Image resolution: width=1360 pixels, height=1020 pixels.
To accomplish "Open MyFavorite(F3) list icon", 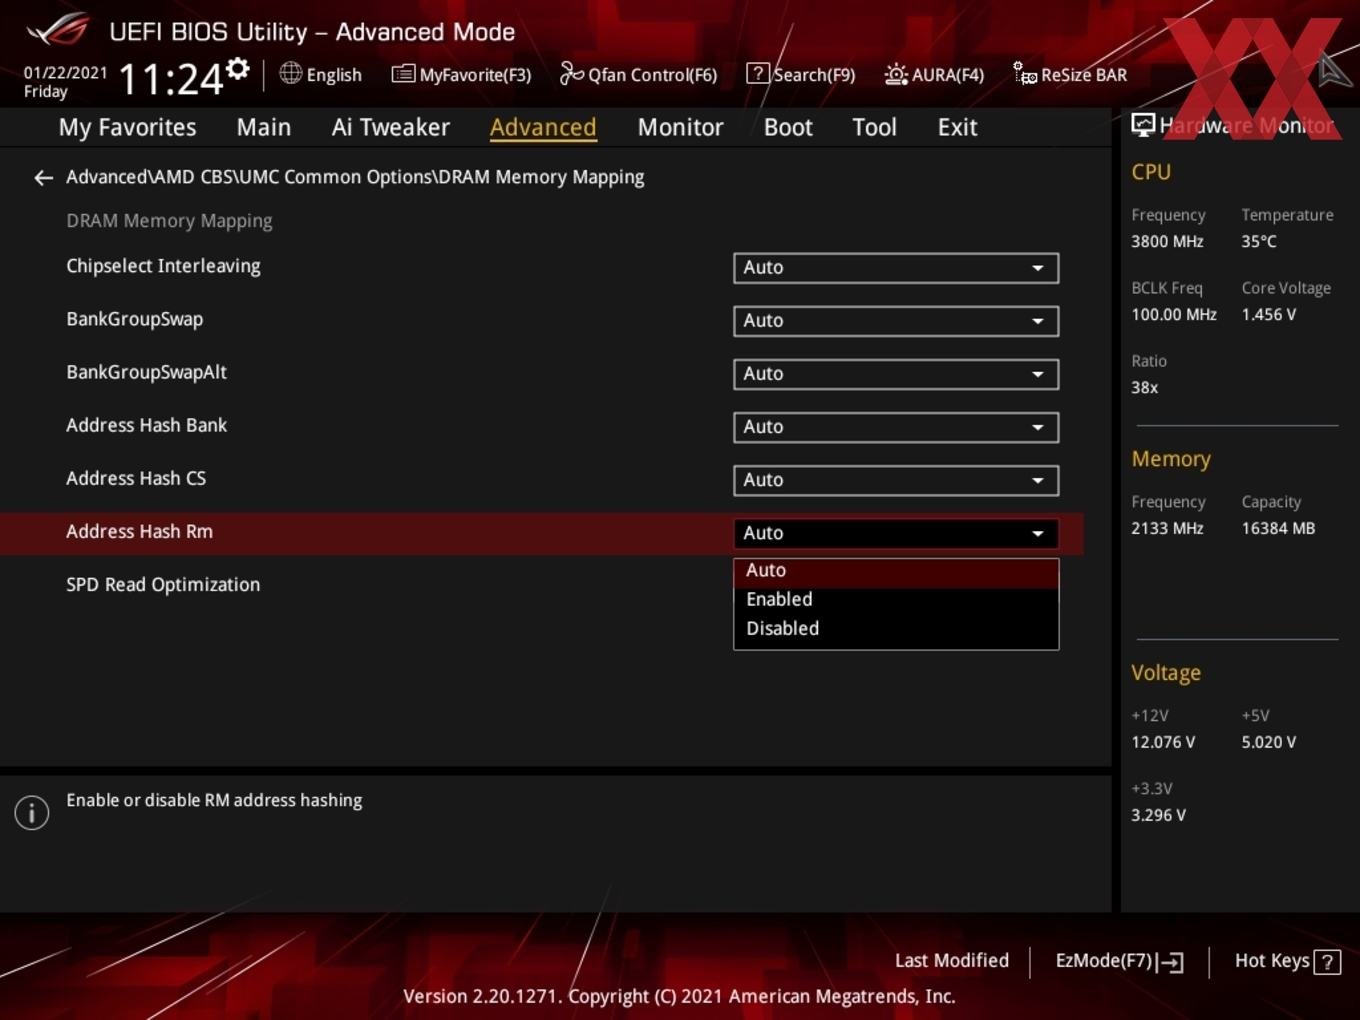I will 403,74.
